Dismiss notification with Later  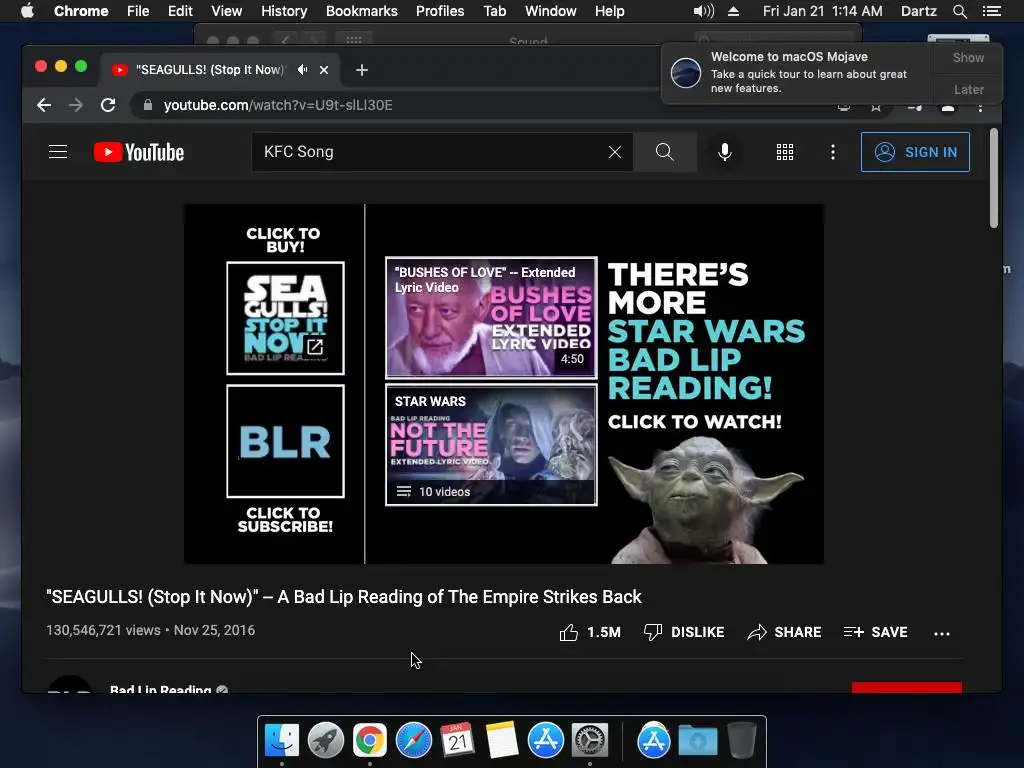(x=968, y=89)
